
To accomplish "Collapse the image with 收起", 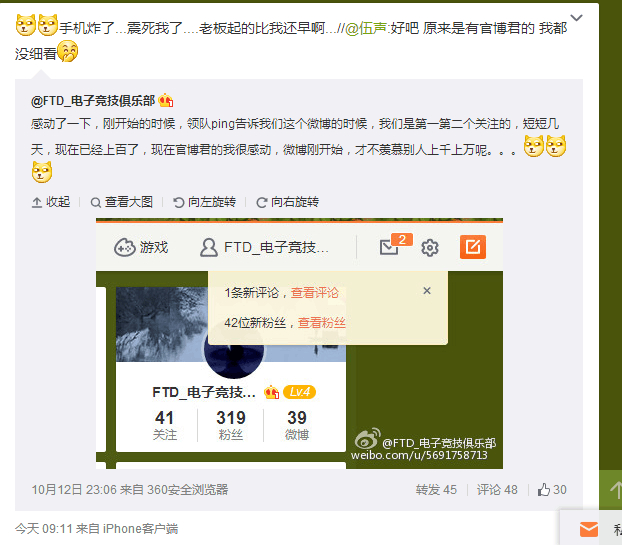I will point(51,202).
